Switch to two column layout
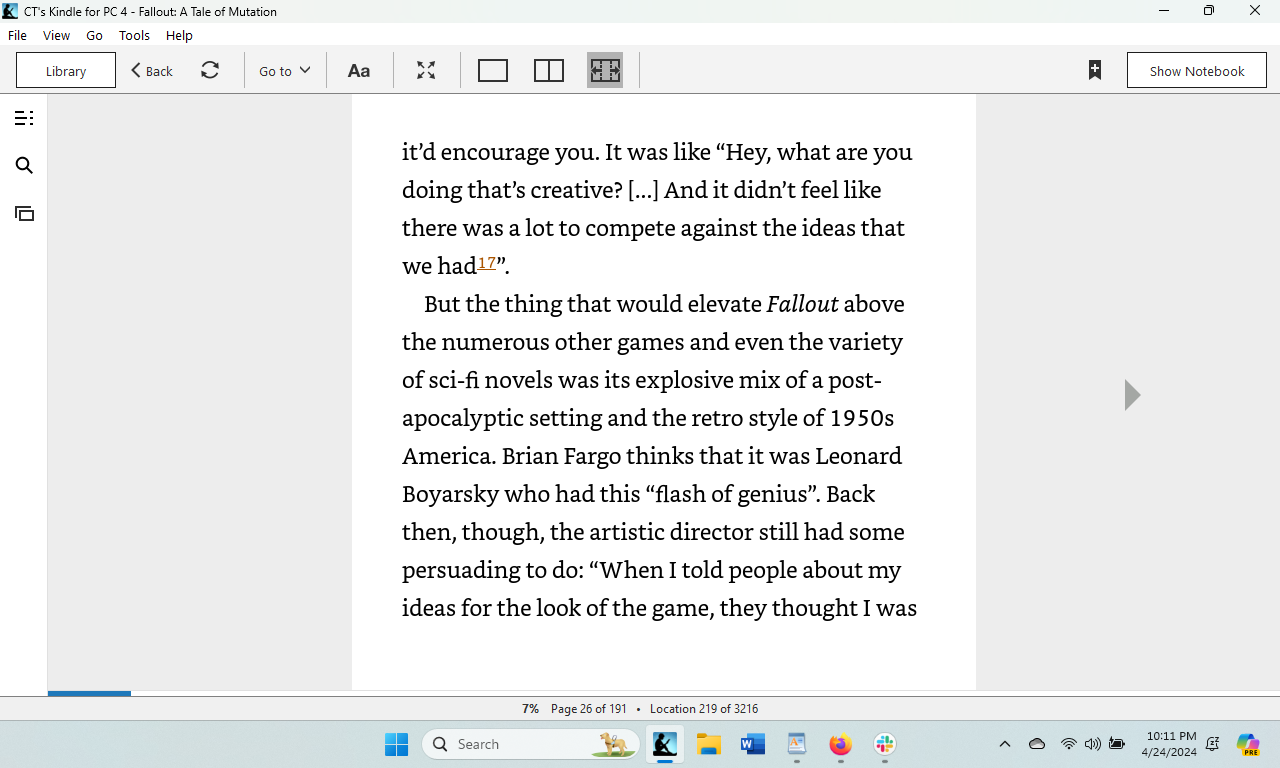Image resolution: width=1280 pixels, height=768 pixels. point(549,71)
